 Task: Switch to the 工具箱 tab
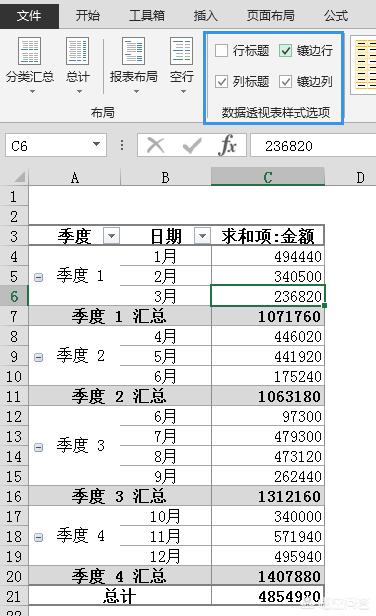click(x=147, y=16)
